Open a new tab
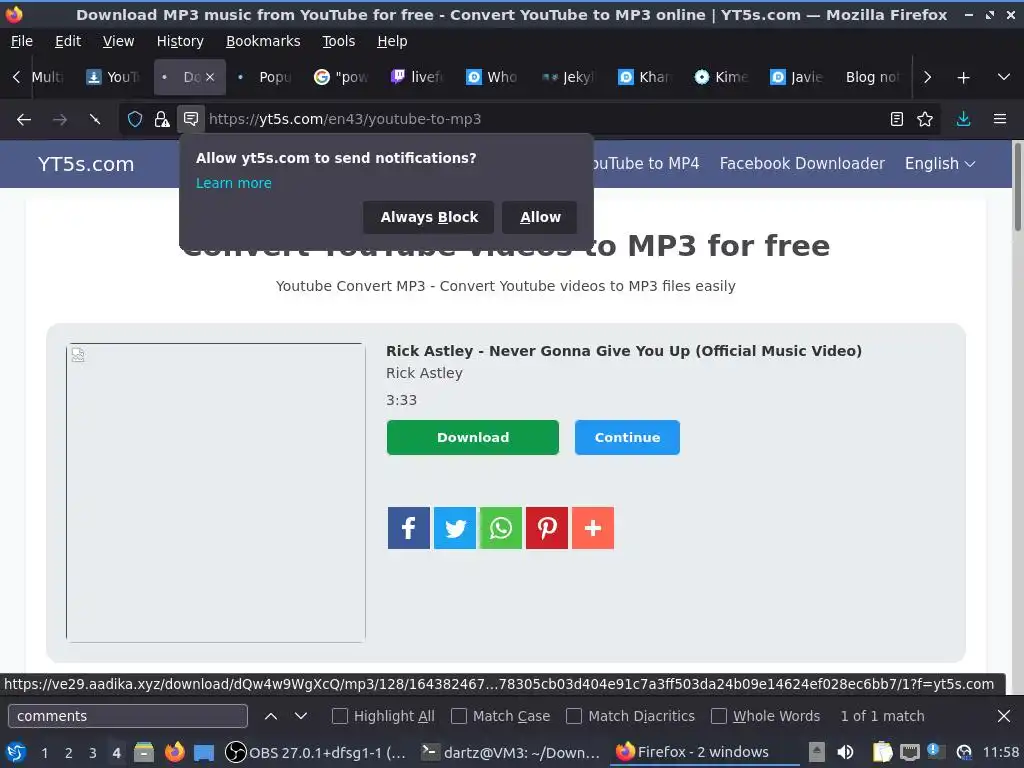This screenshot has height=768, width=1024. (x=963, y=78)
